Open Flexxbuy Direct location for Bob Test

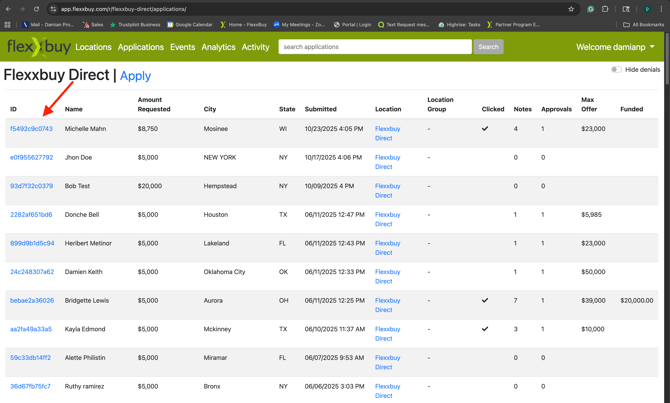tap(387, 190)
